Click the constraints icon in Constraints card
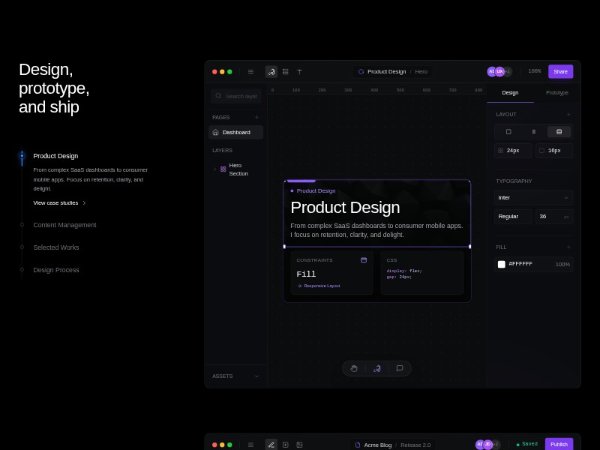The width and height of the screenshot is (600, 450). point(364,260)
